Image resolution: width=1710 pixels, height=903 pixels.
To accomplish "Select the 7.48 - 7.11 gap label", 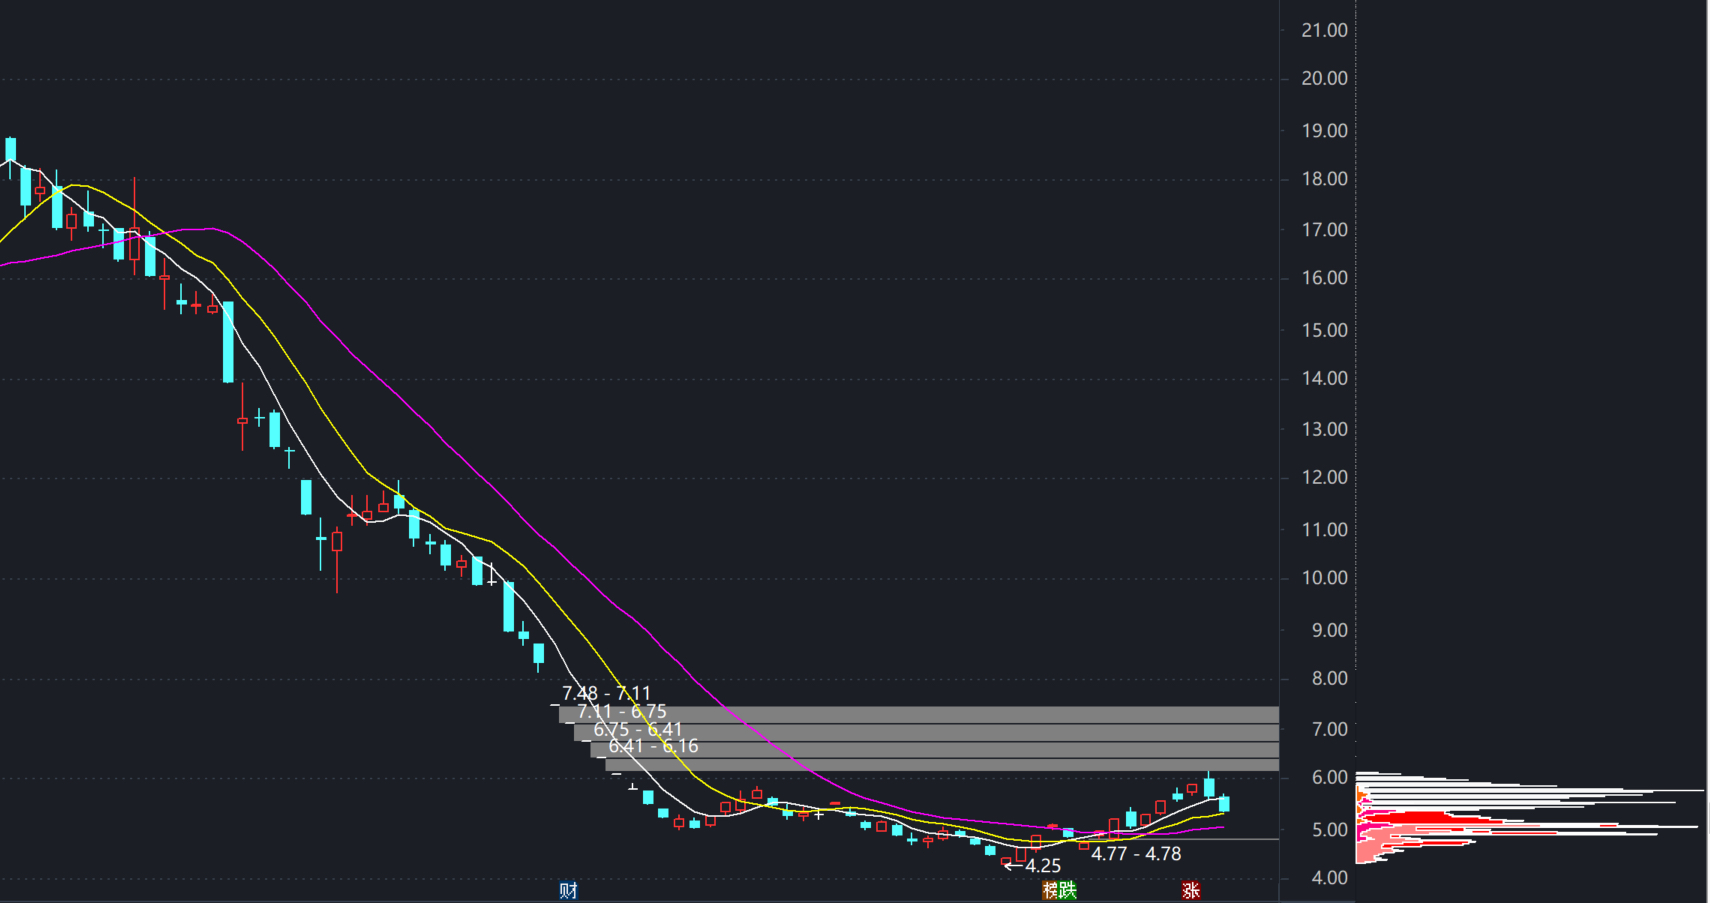I will [606, 693].
